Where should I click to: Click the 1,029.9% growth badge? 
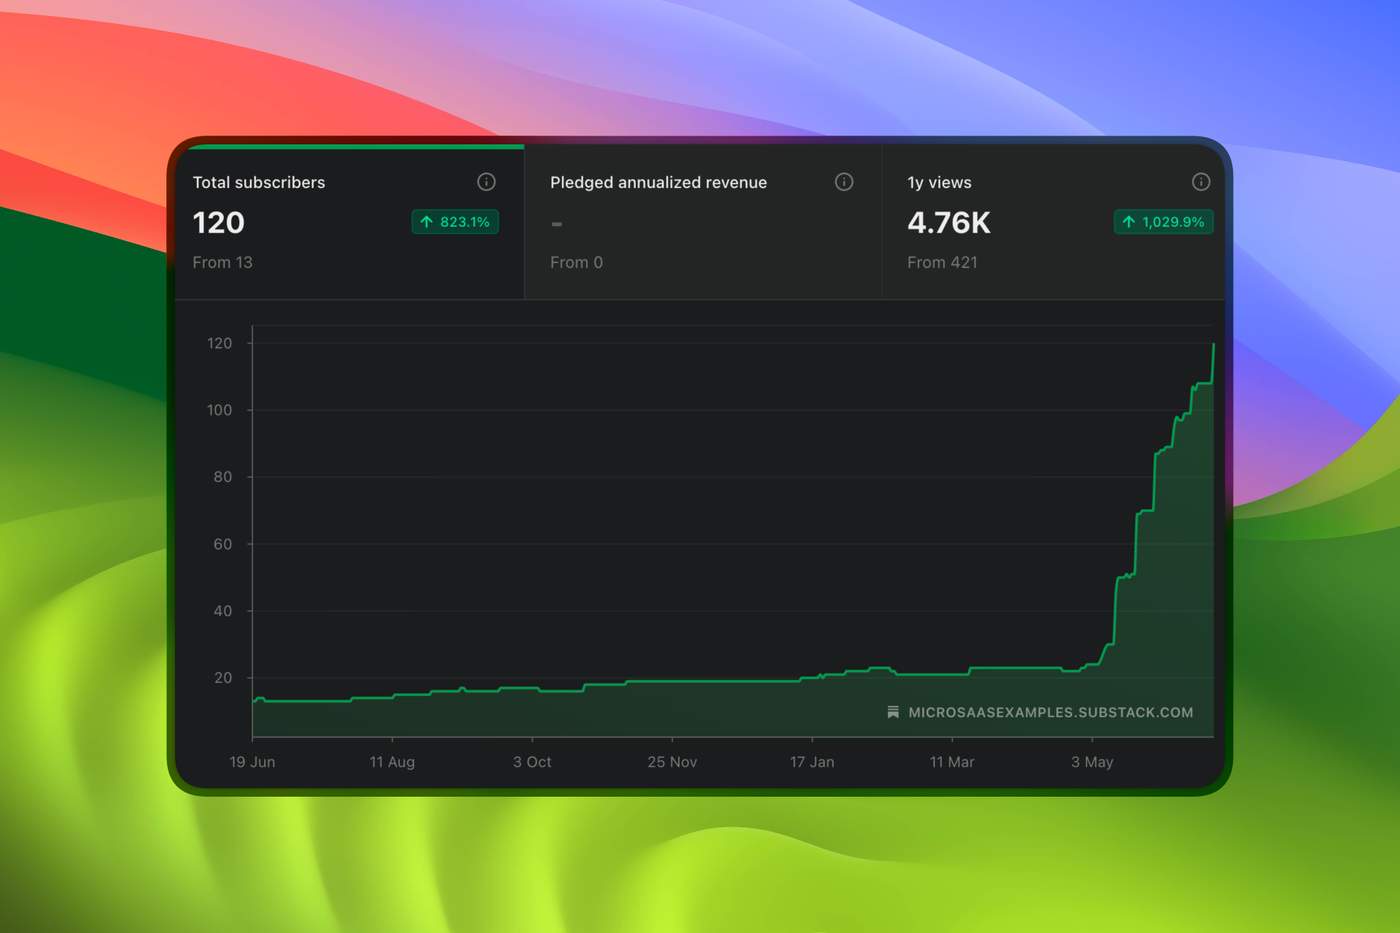click(1163, 222)
